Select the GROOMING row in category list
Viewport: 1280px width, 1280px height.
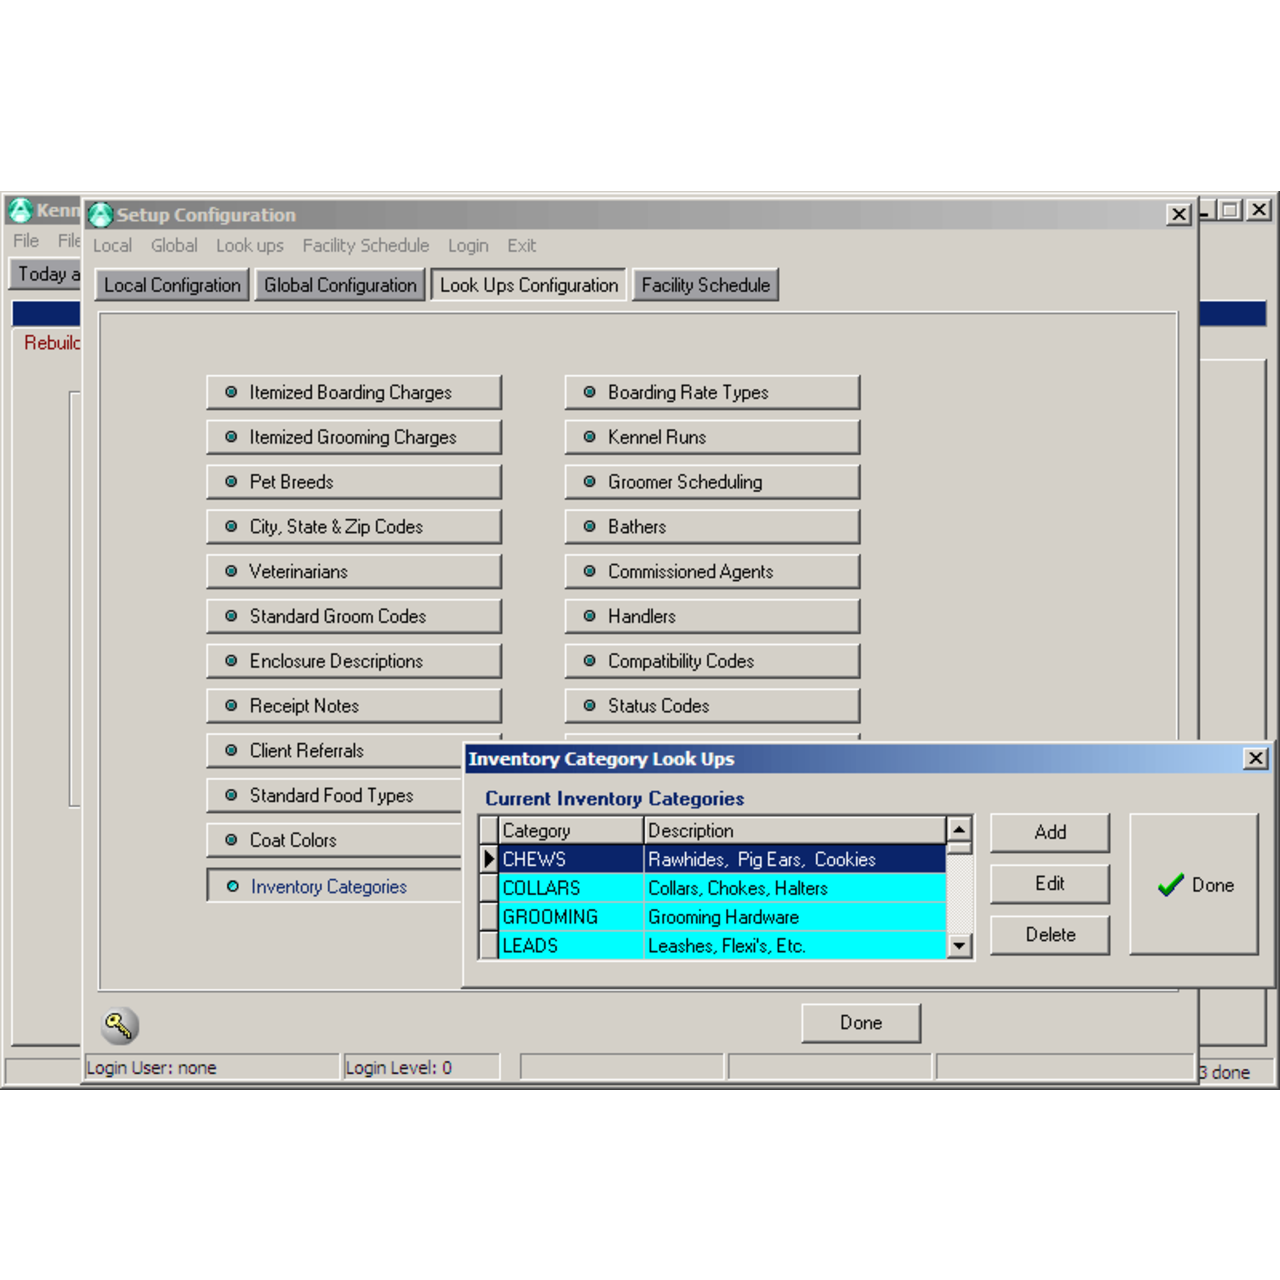tap(570, 917)
